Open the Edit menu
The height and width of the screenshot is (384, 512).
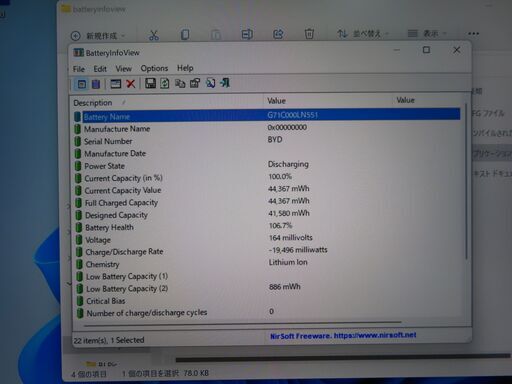coord(100,69)
